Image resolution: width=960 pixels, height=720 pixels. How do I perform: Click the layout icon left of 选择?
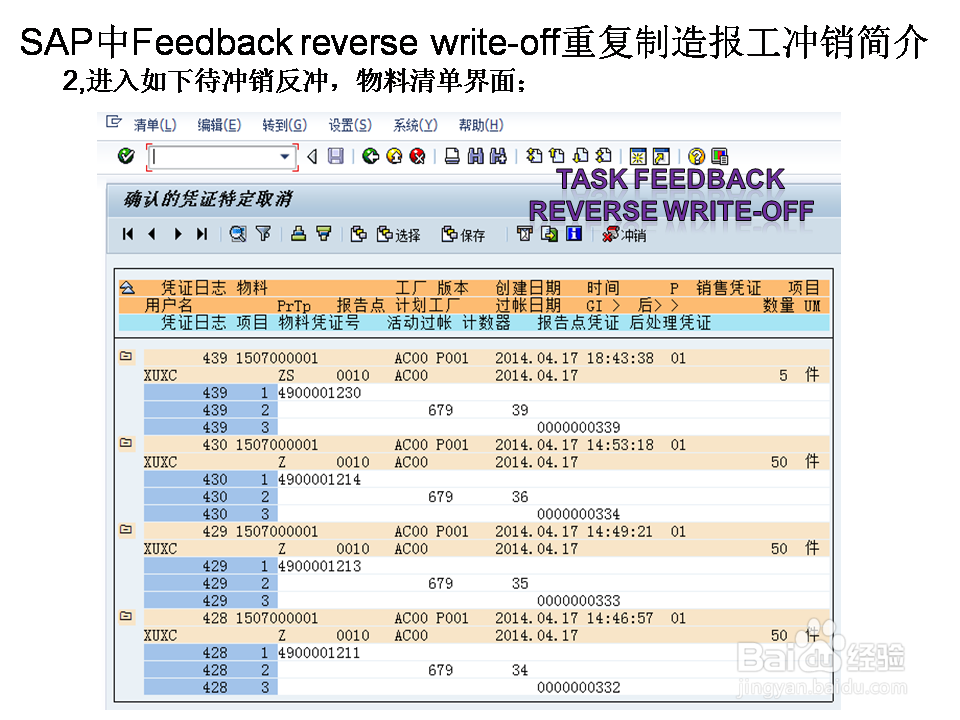(x=358, y=234)
